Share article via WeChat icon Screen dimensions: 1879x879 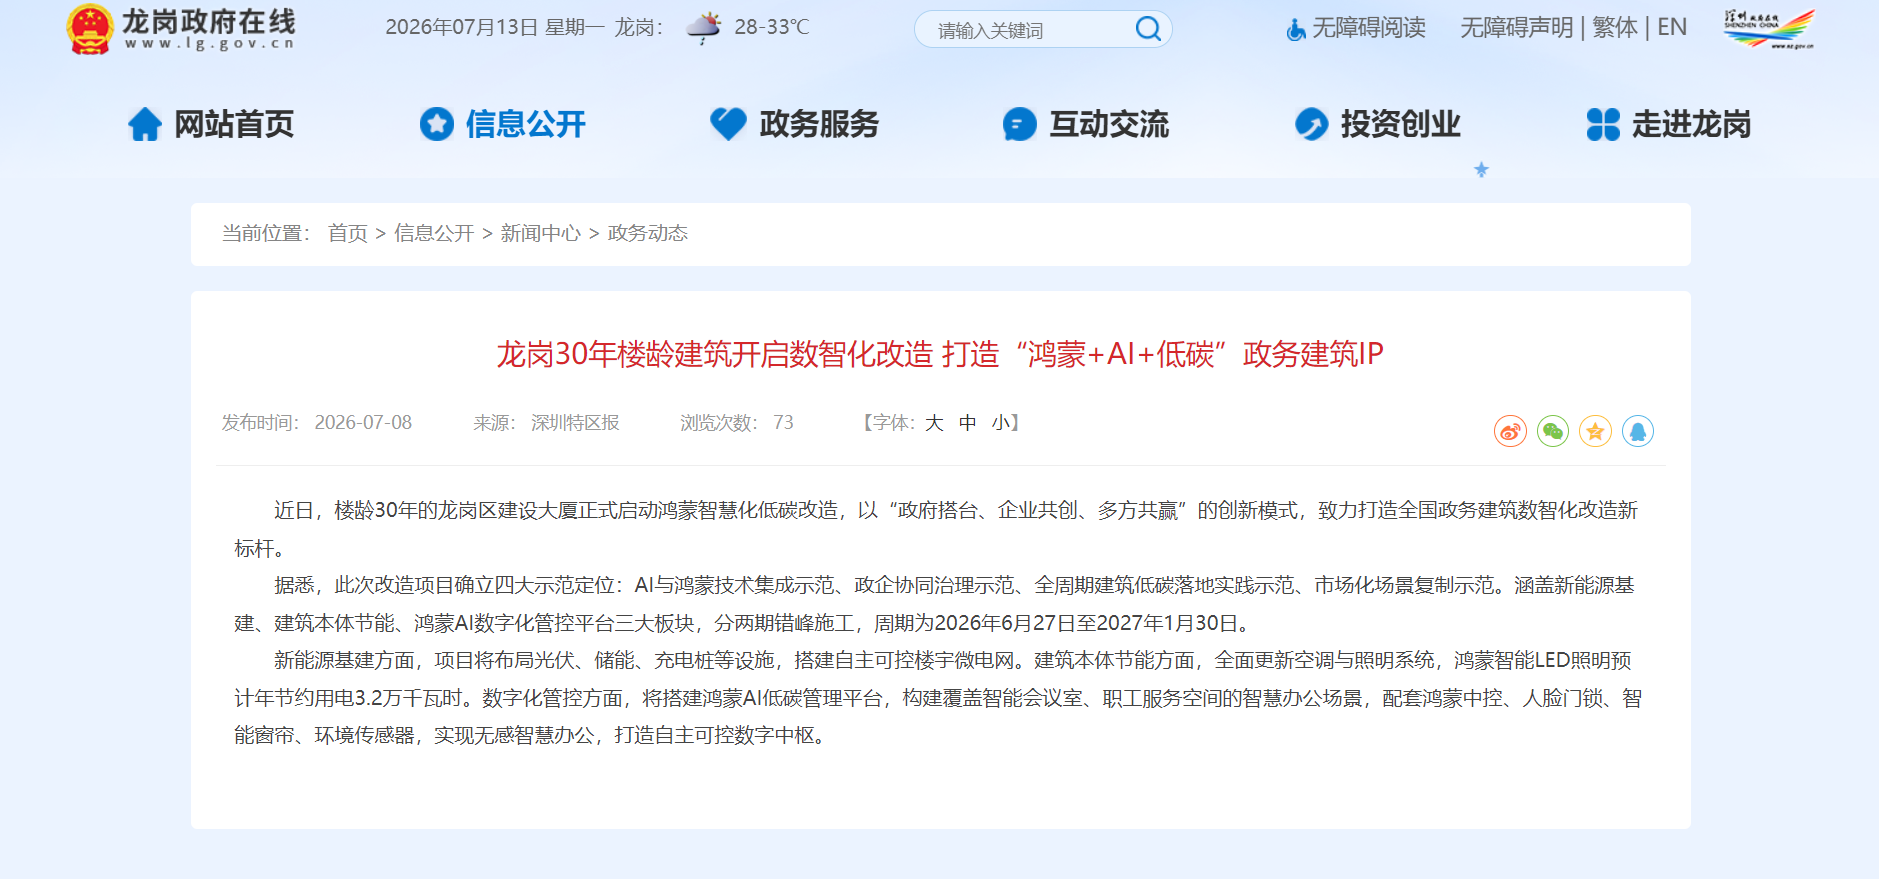pyautogui.click(x=1553, y=431)
